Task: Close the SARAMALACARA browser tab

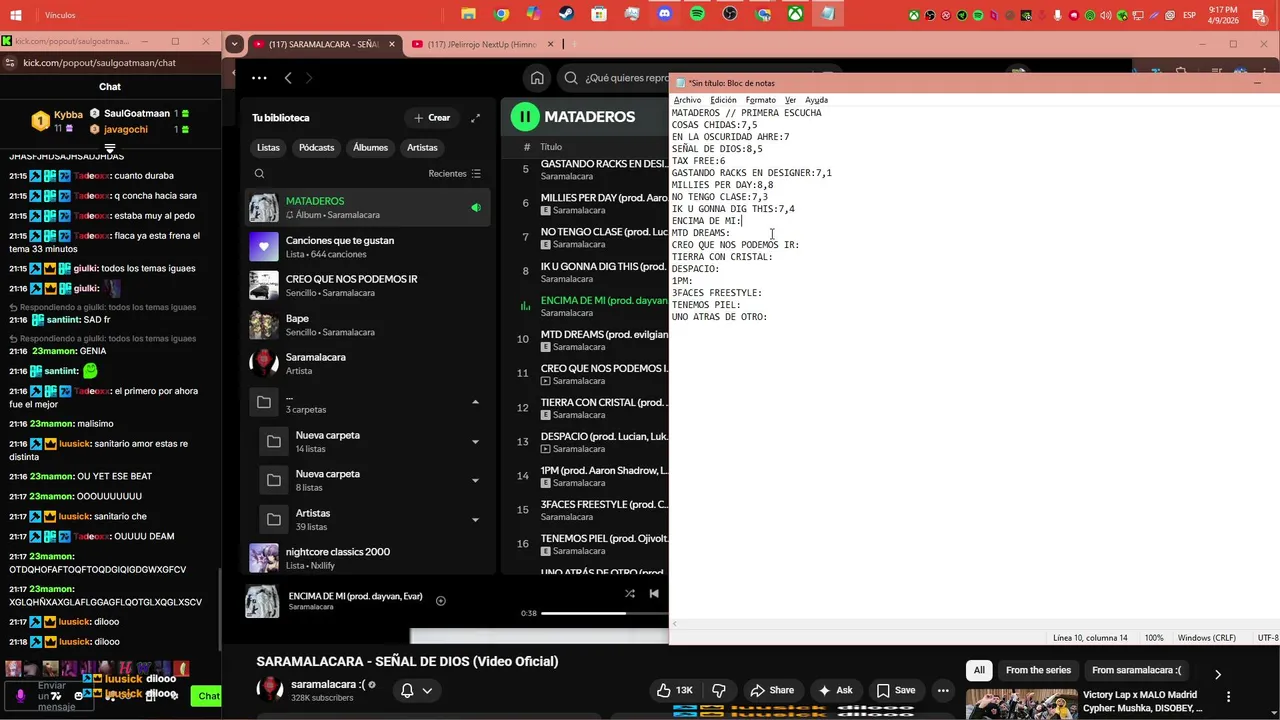Action: 391,44
